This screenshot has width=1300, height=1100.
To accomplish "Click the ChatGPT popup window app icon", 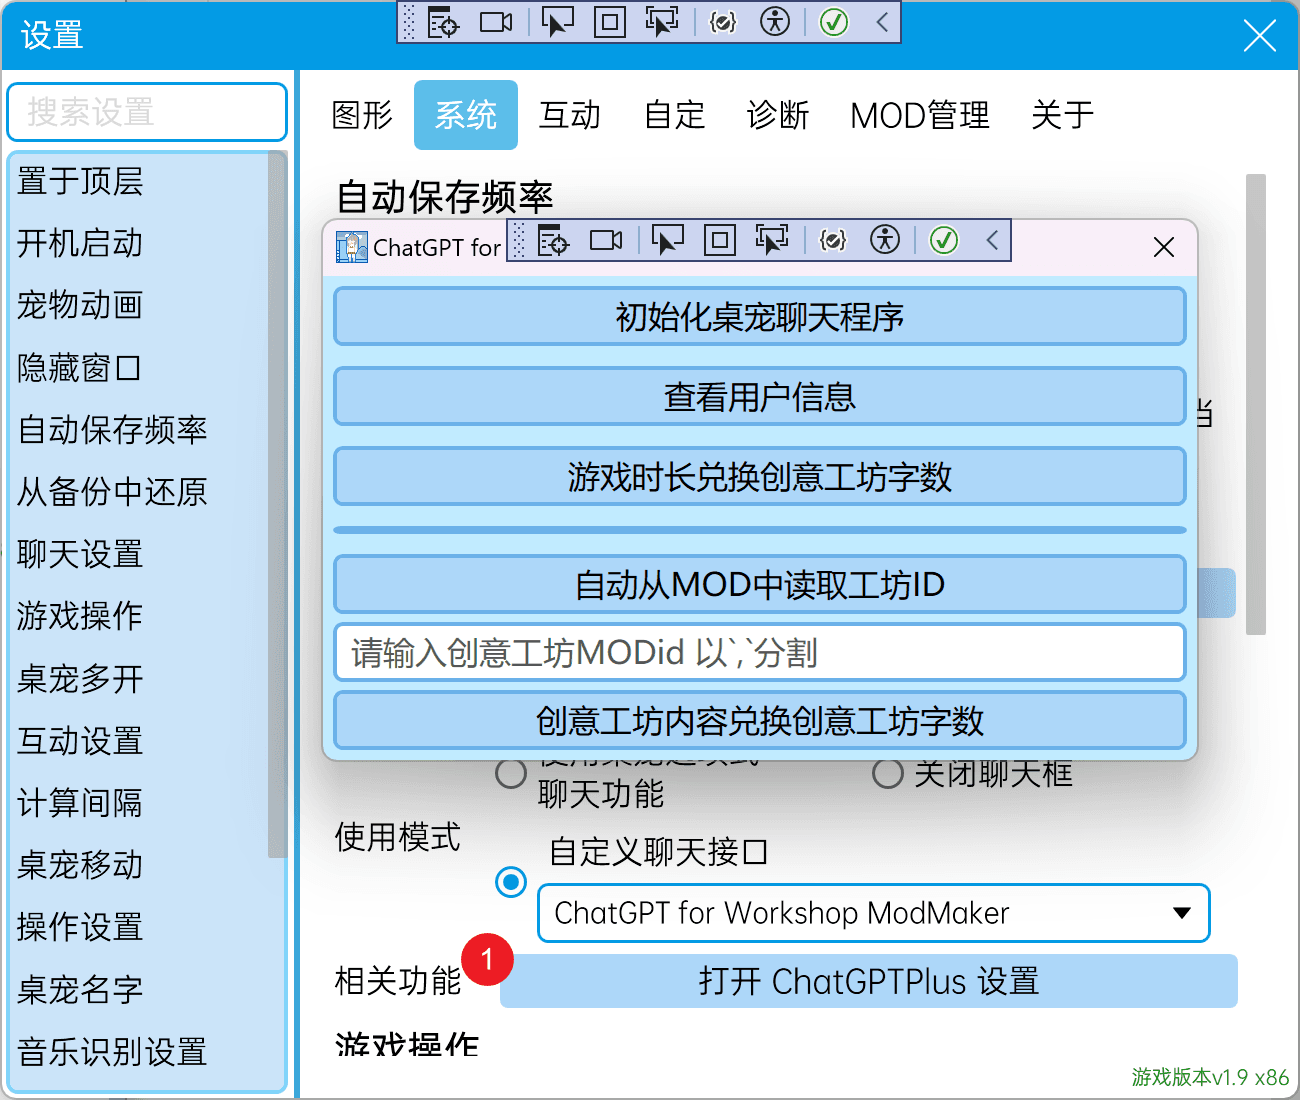I will (x=351, y=247).
